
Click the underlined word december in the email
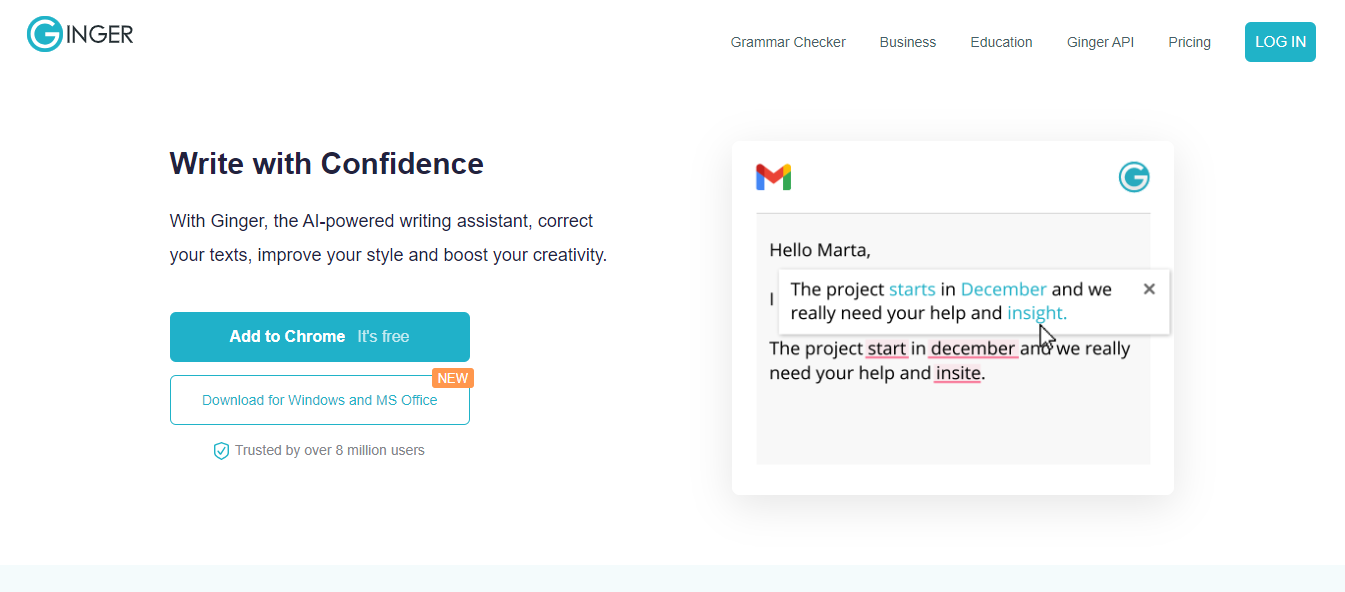973,348
